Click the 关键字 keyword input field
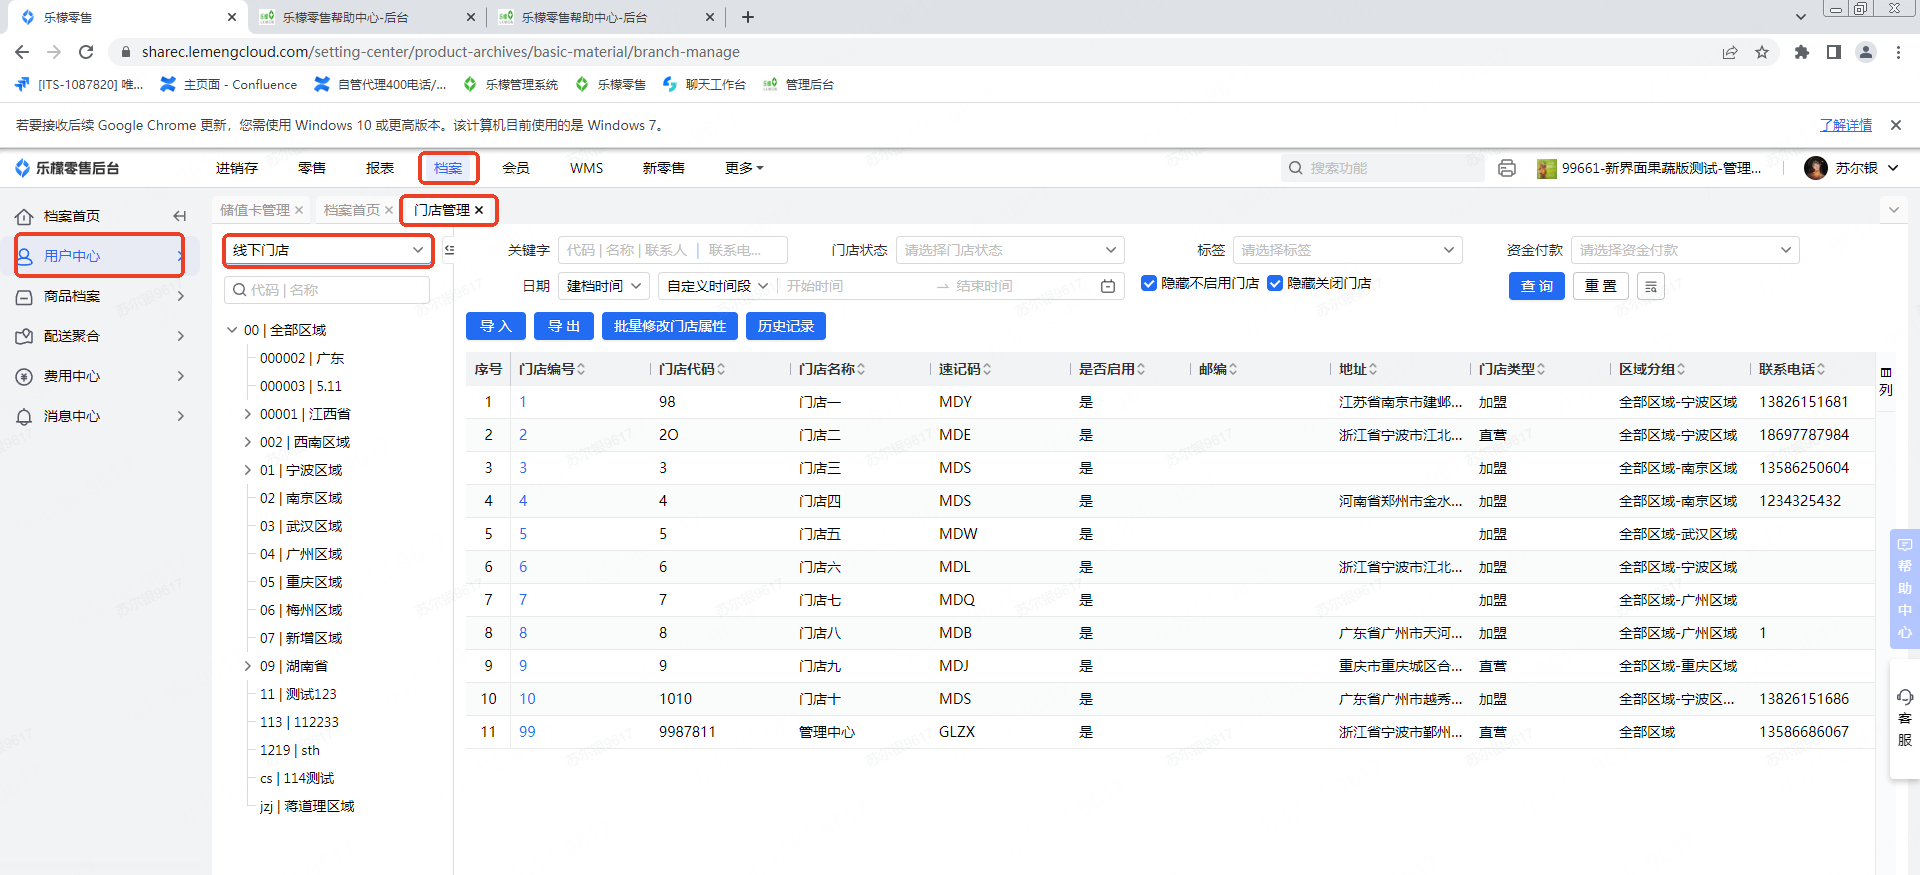The height and width of the screenshot is (875, 1920). 672,250
